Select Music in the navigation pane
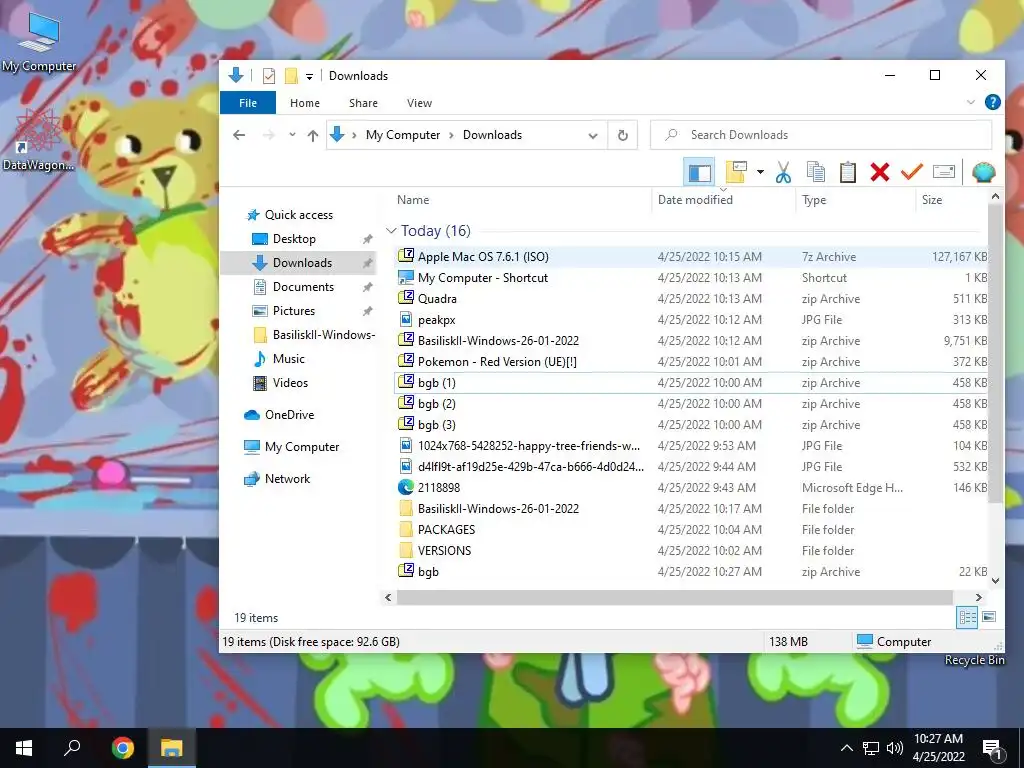1024x768 pixels. tap(289, 359)
